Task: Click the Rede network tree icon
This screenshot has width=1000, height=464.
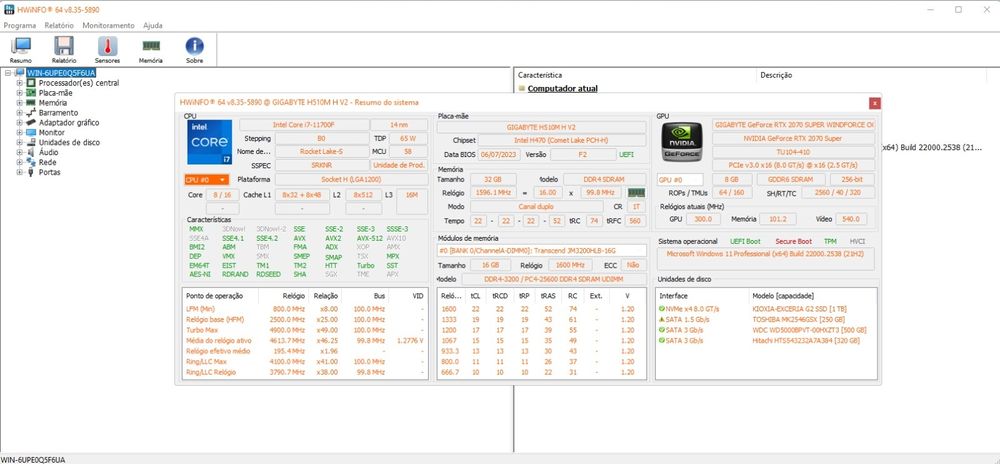Action: (31, 162)
